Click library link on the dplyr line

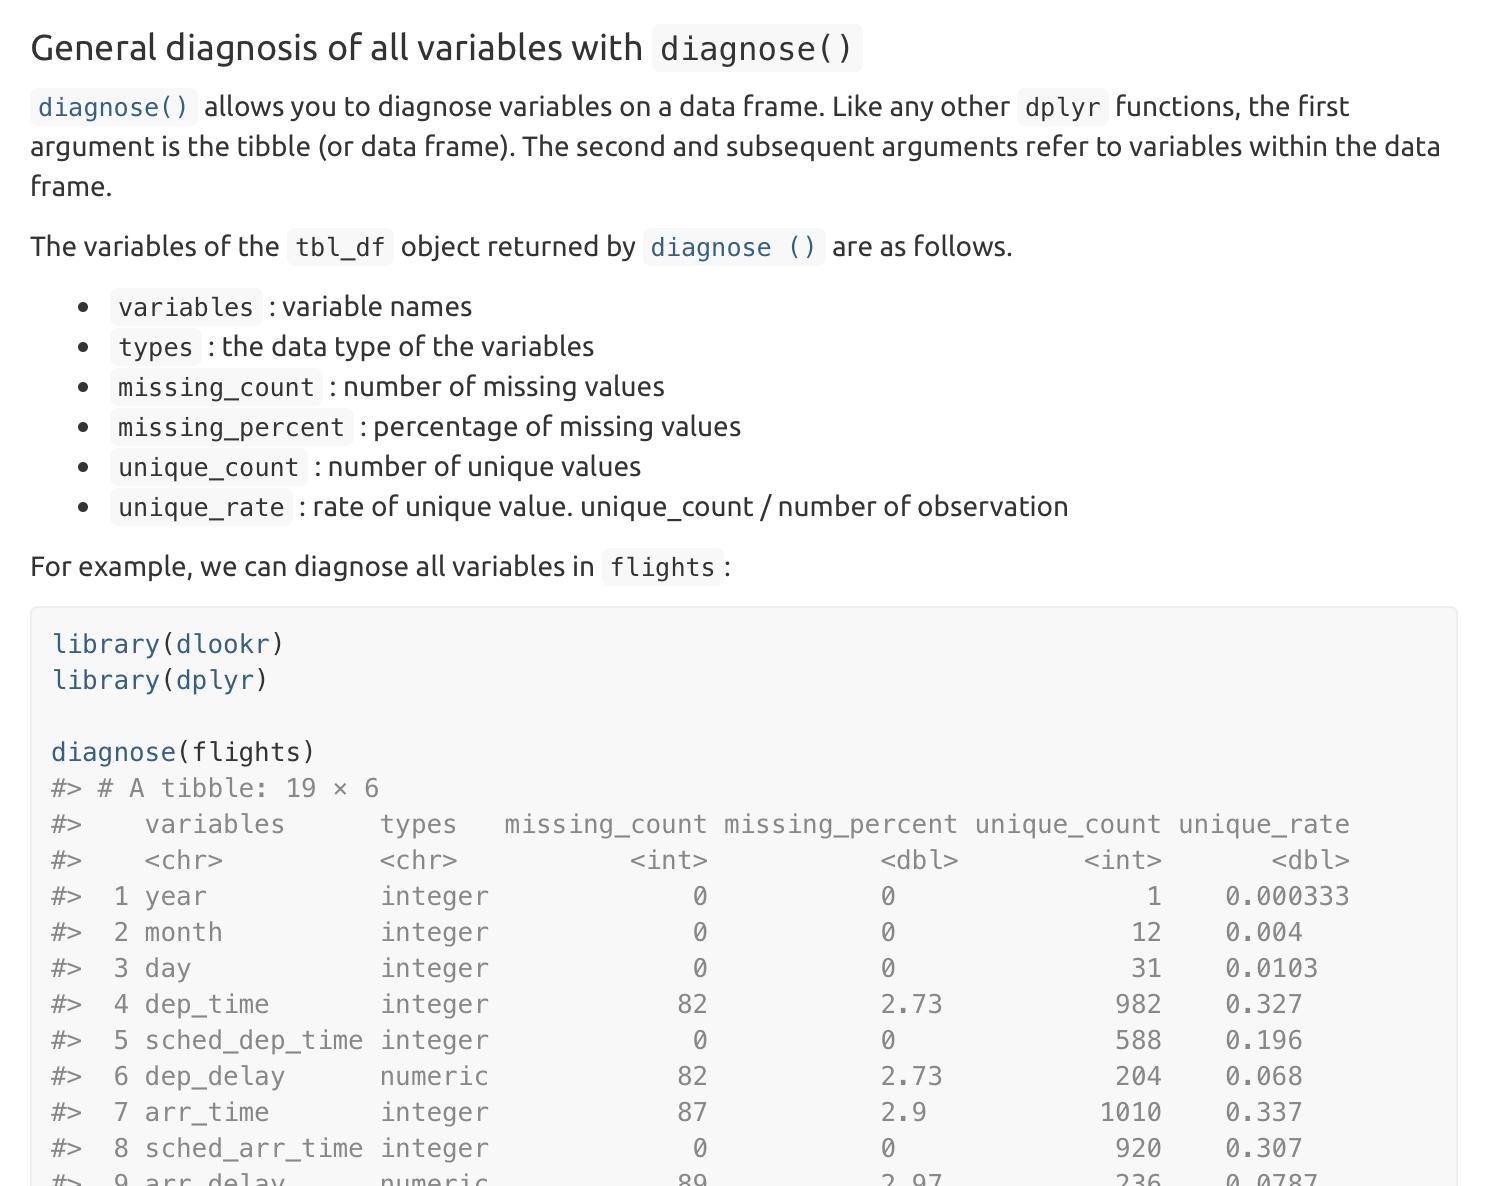click(x=106, y=680)
